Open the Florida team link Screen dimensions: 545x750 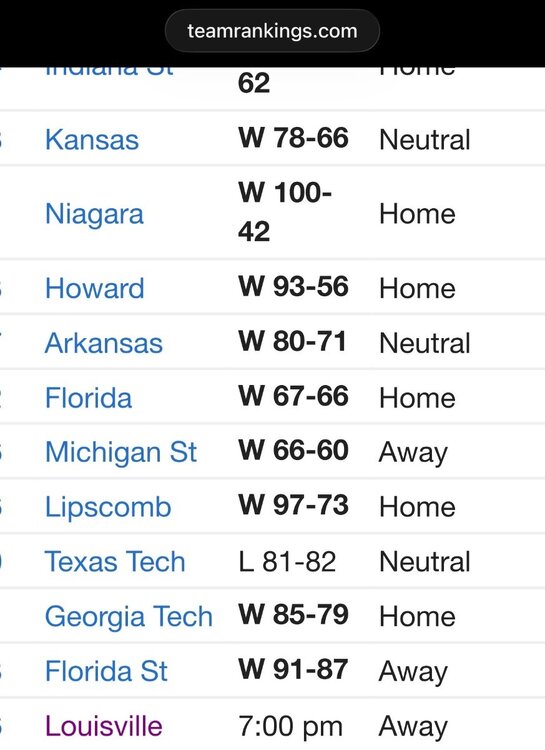[x=89, y=398]
